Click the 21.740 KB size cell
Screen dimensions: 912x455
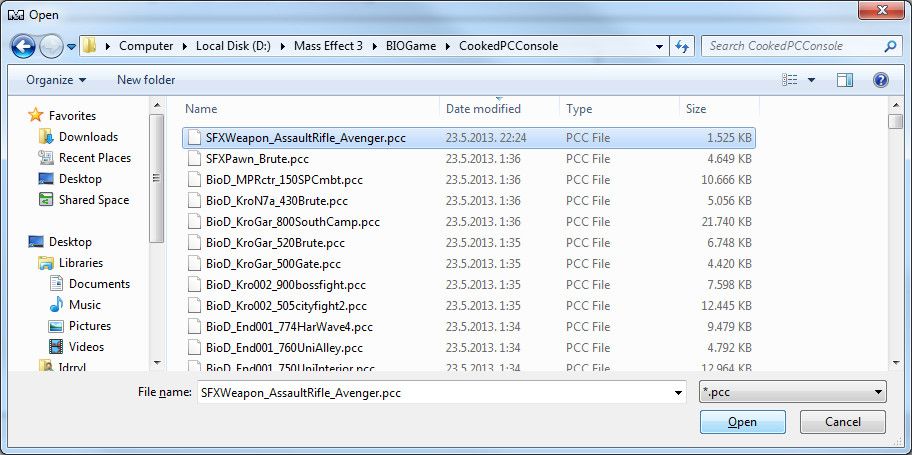pos(727,222)
